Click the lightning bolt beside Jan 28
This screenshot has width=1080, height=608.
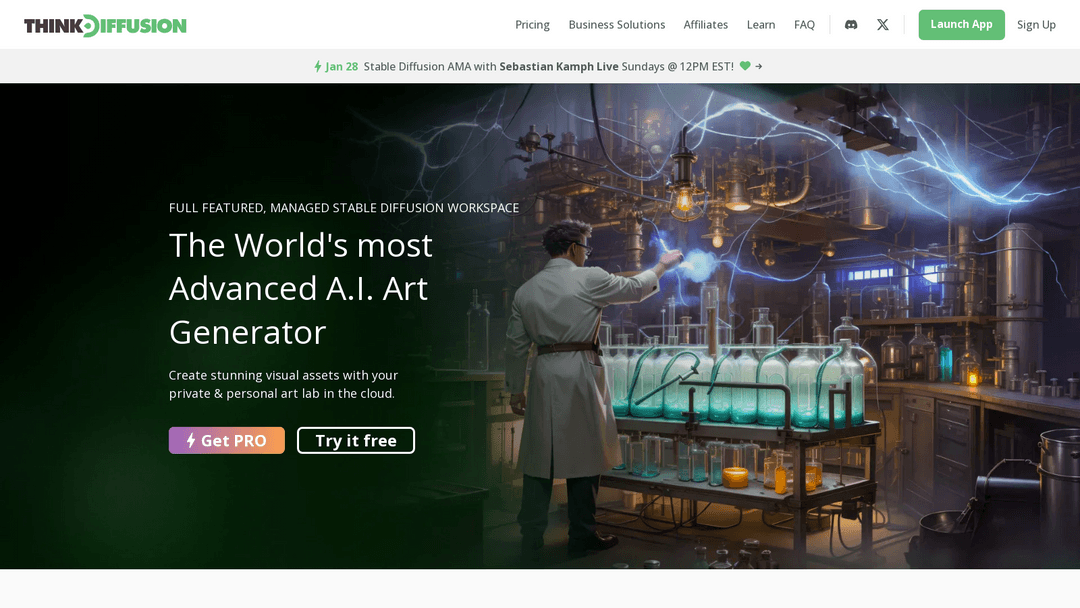(x=318, y=66)
